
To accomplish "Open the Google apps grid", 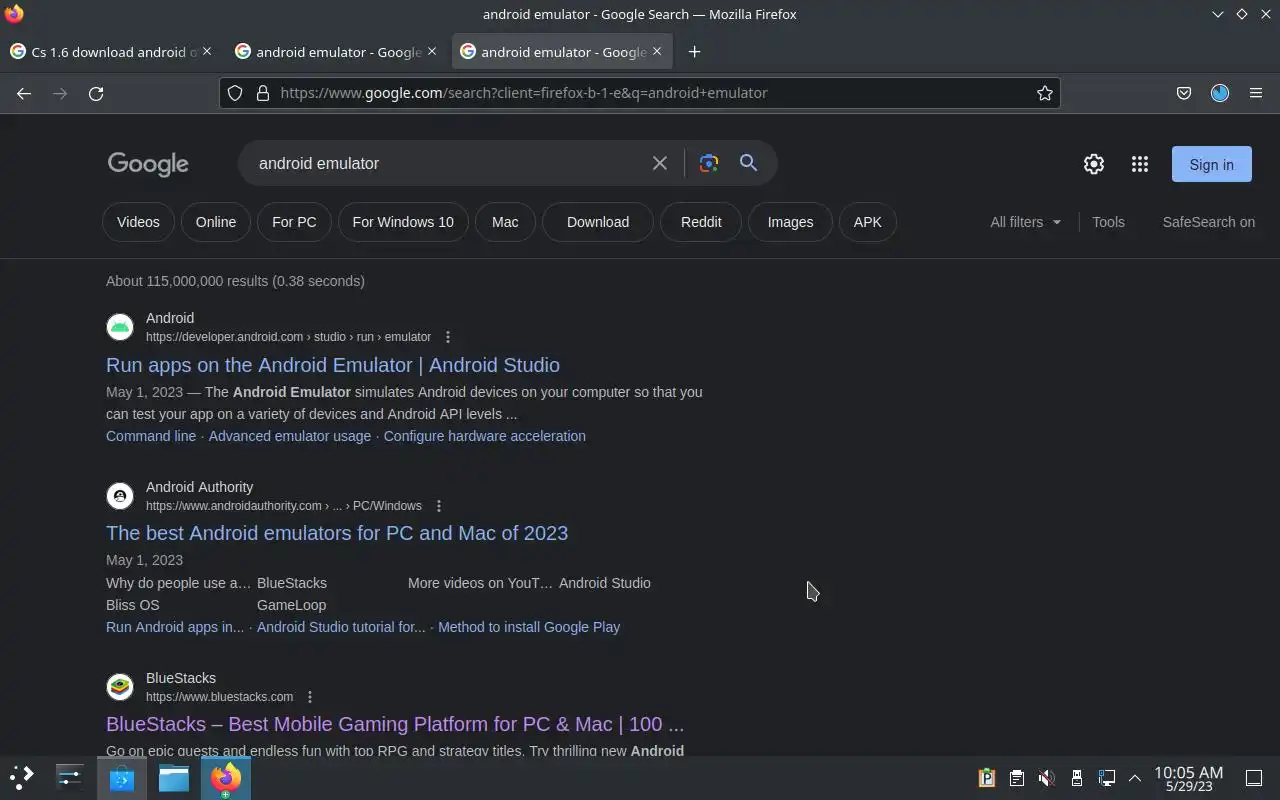I will coord(1140,164).
